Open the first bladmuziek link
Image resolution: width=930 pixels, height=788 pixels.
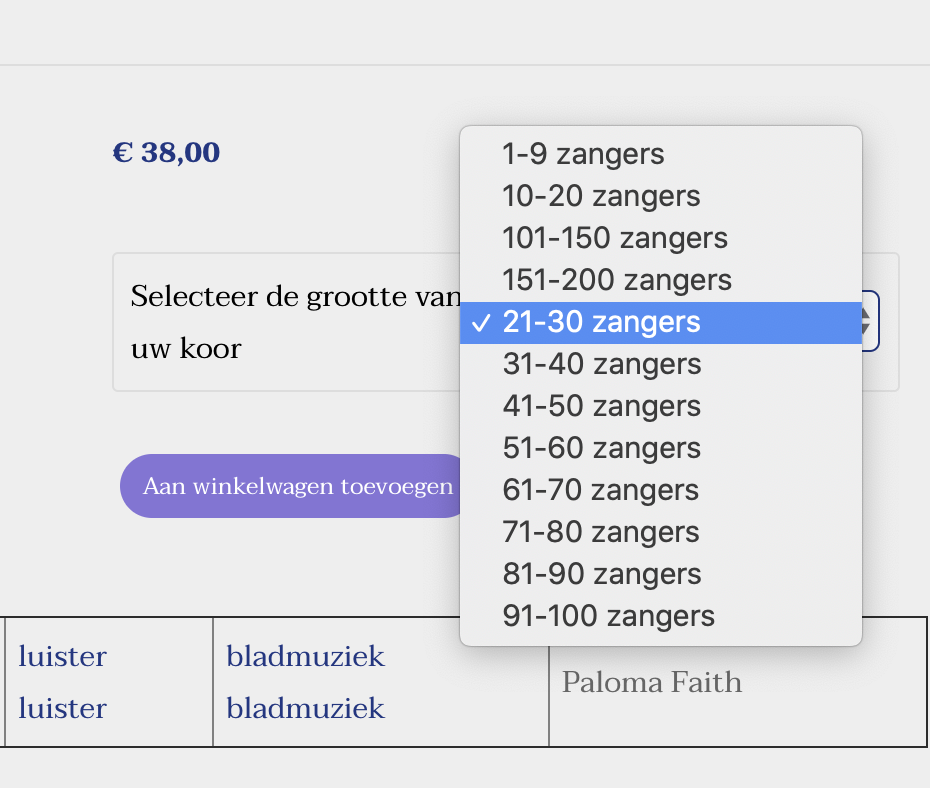(305, 657)
